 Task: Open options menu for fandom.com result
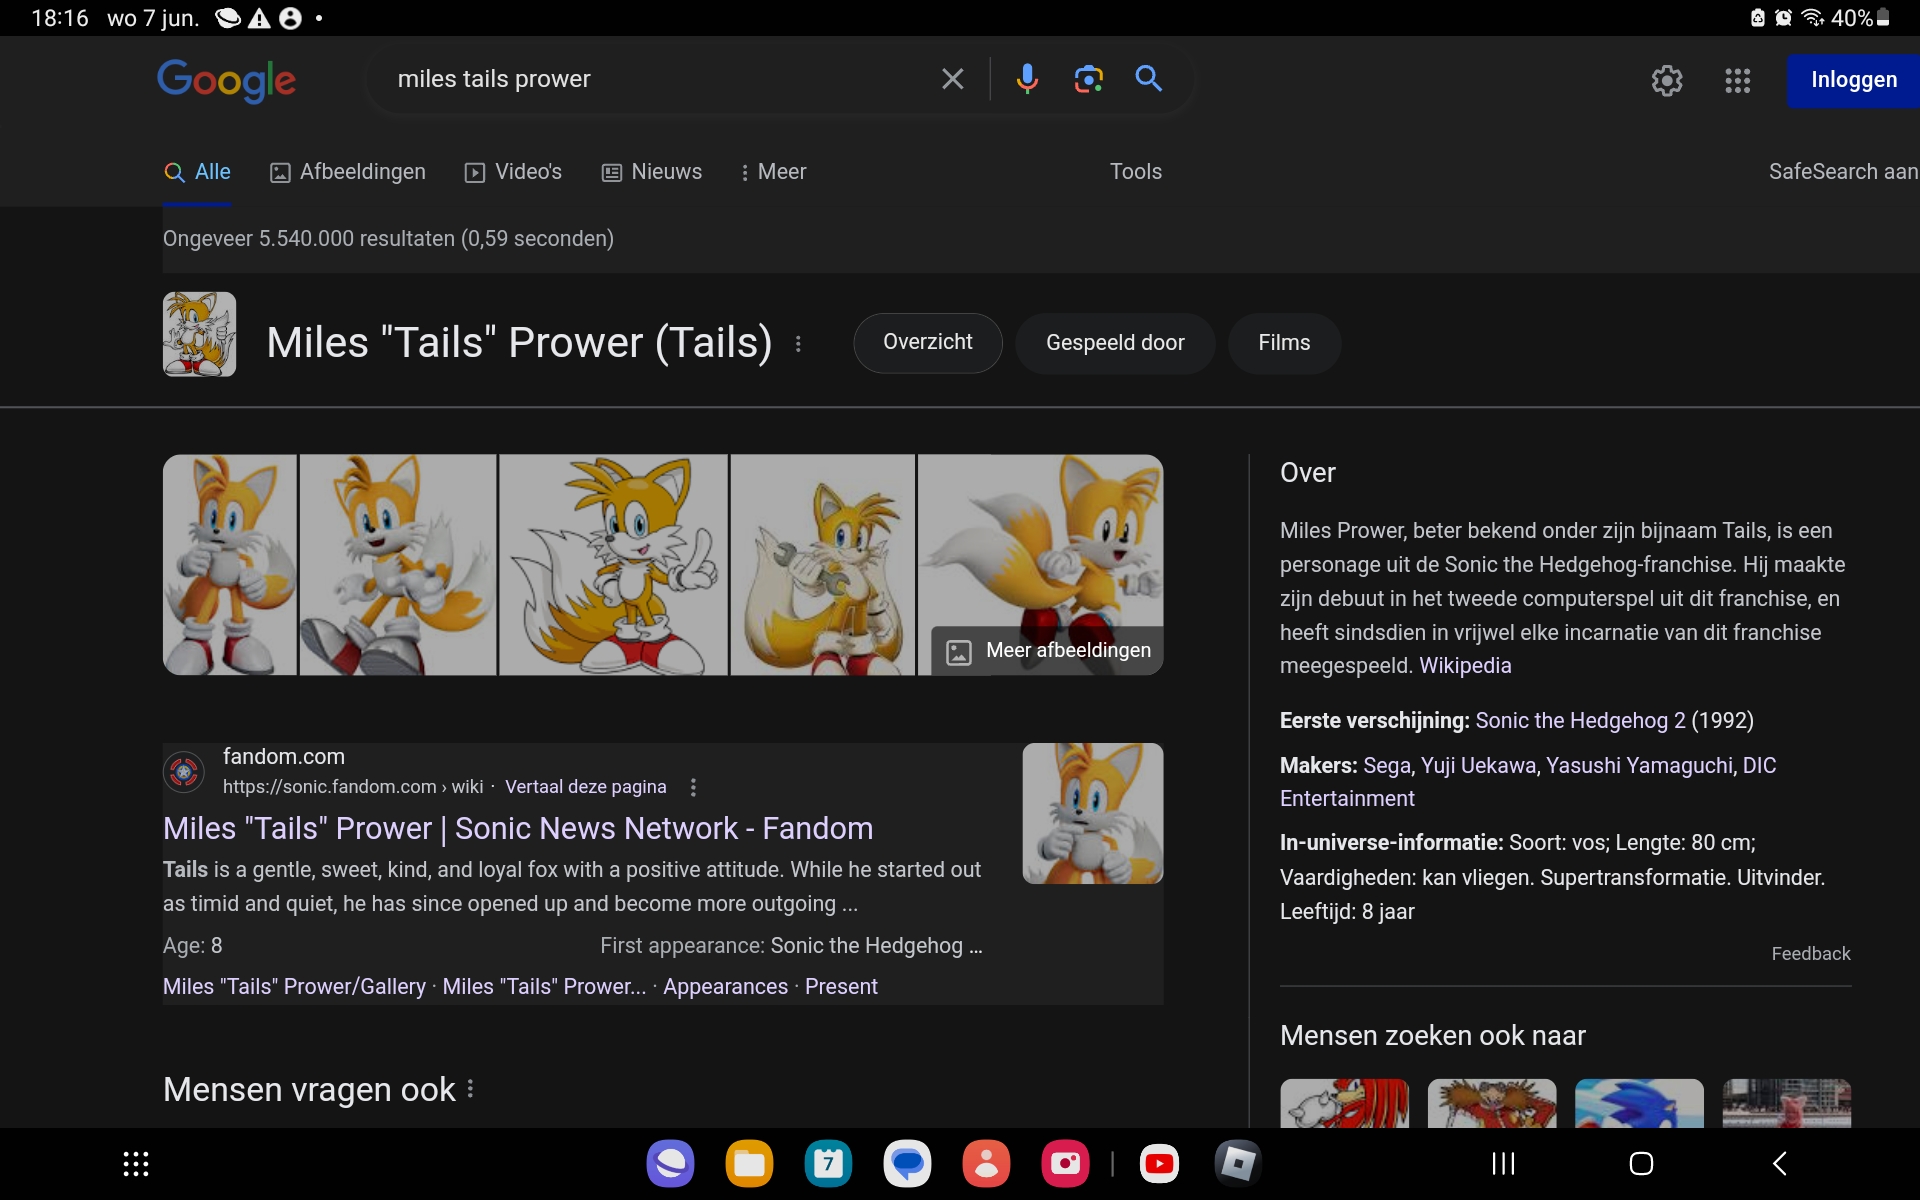point(693,787)
